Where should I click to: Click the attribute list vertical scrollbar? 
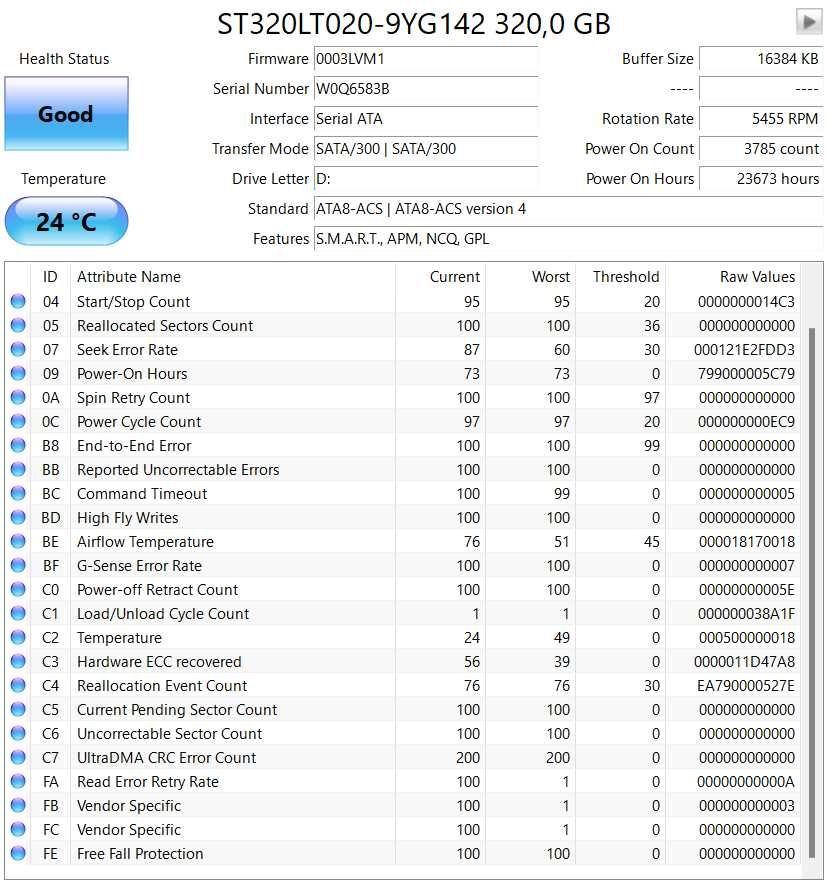pos(812,592)
